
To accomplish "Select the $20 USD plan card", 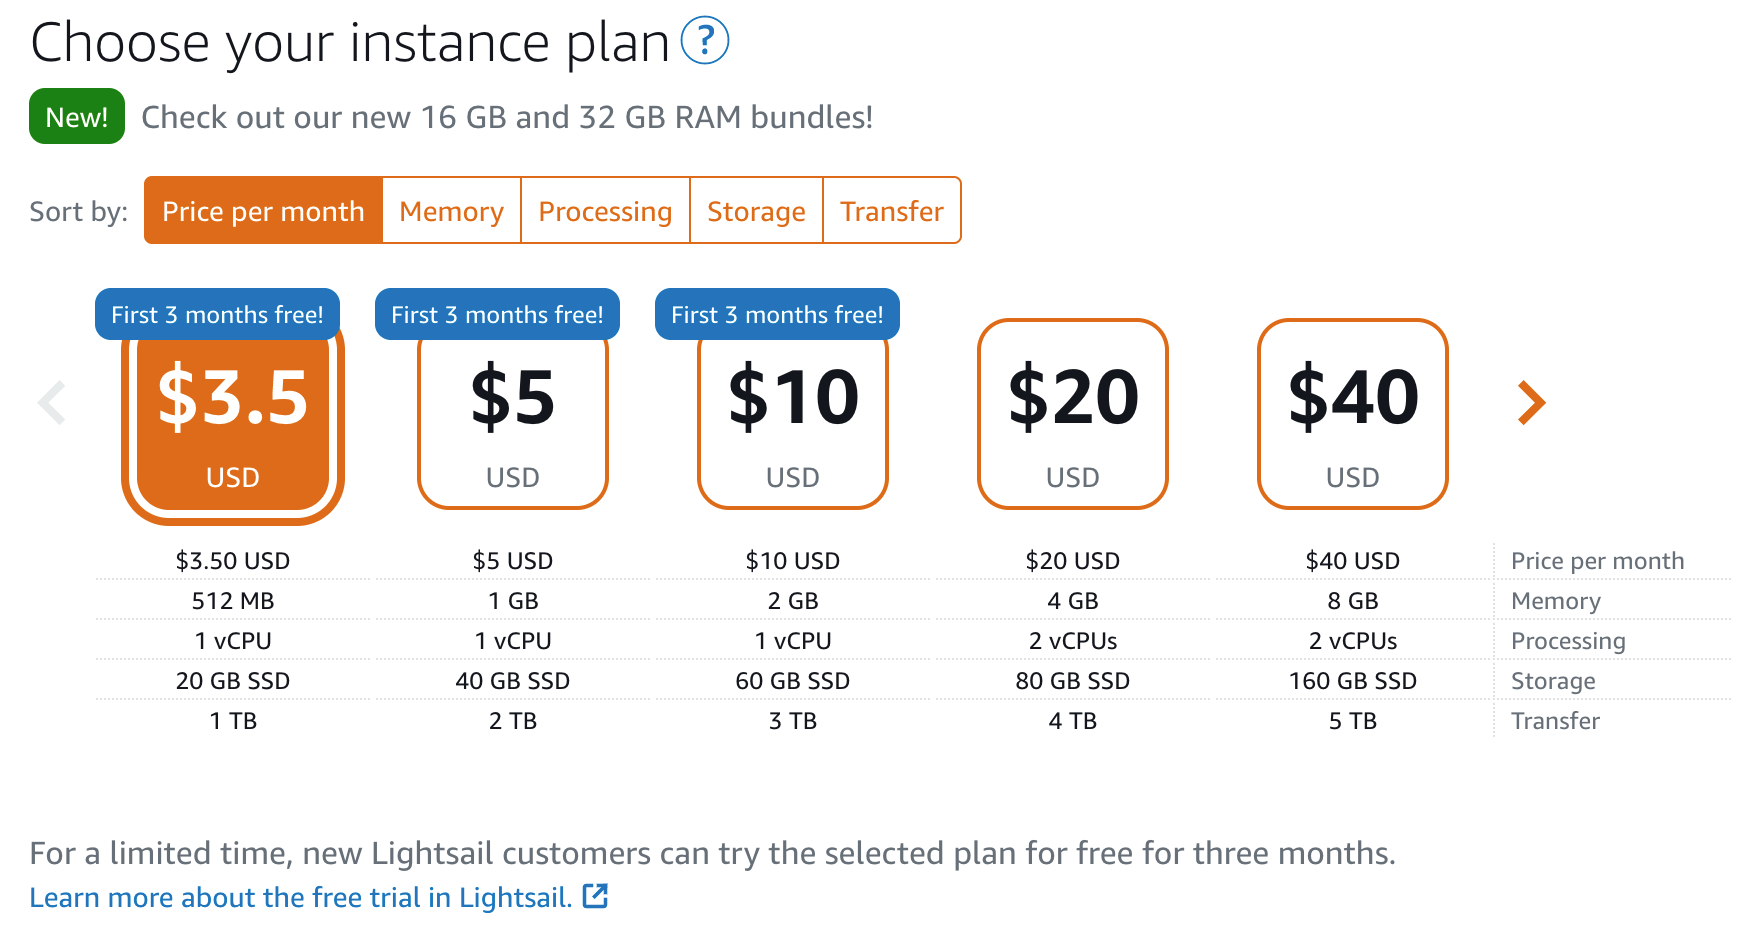I will pyautogui.click(x=1072, y=415).
